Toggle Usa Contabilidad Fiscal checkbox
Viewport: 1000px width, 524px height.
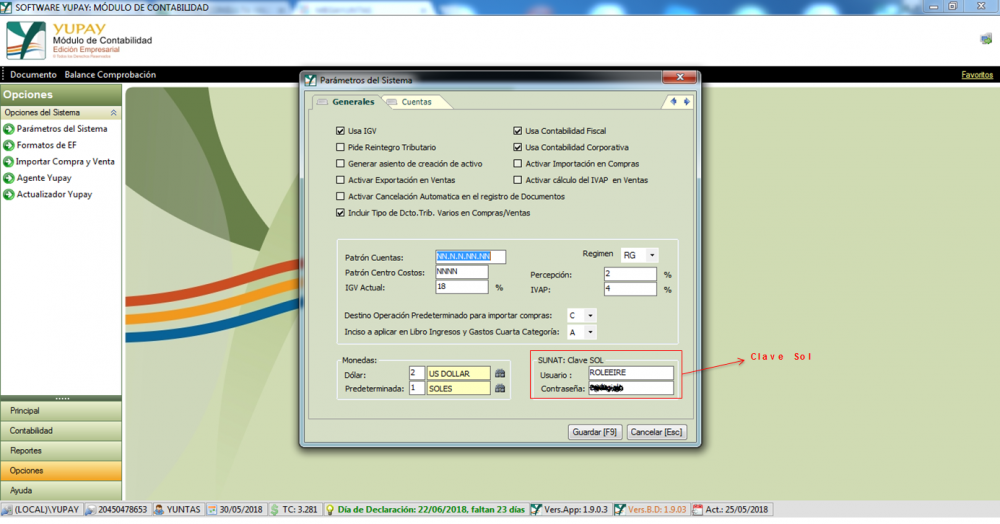tap(517, 131)
